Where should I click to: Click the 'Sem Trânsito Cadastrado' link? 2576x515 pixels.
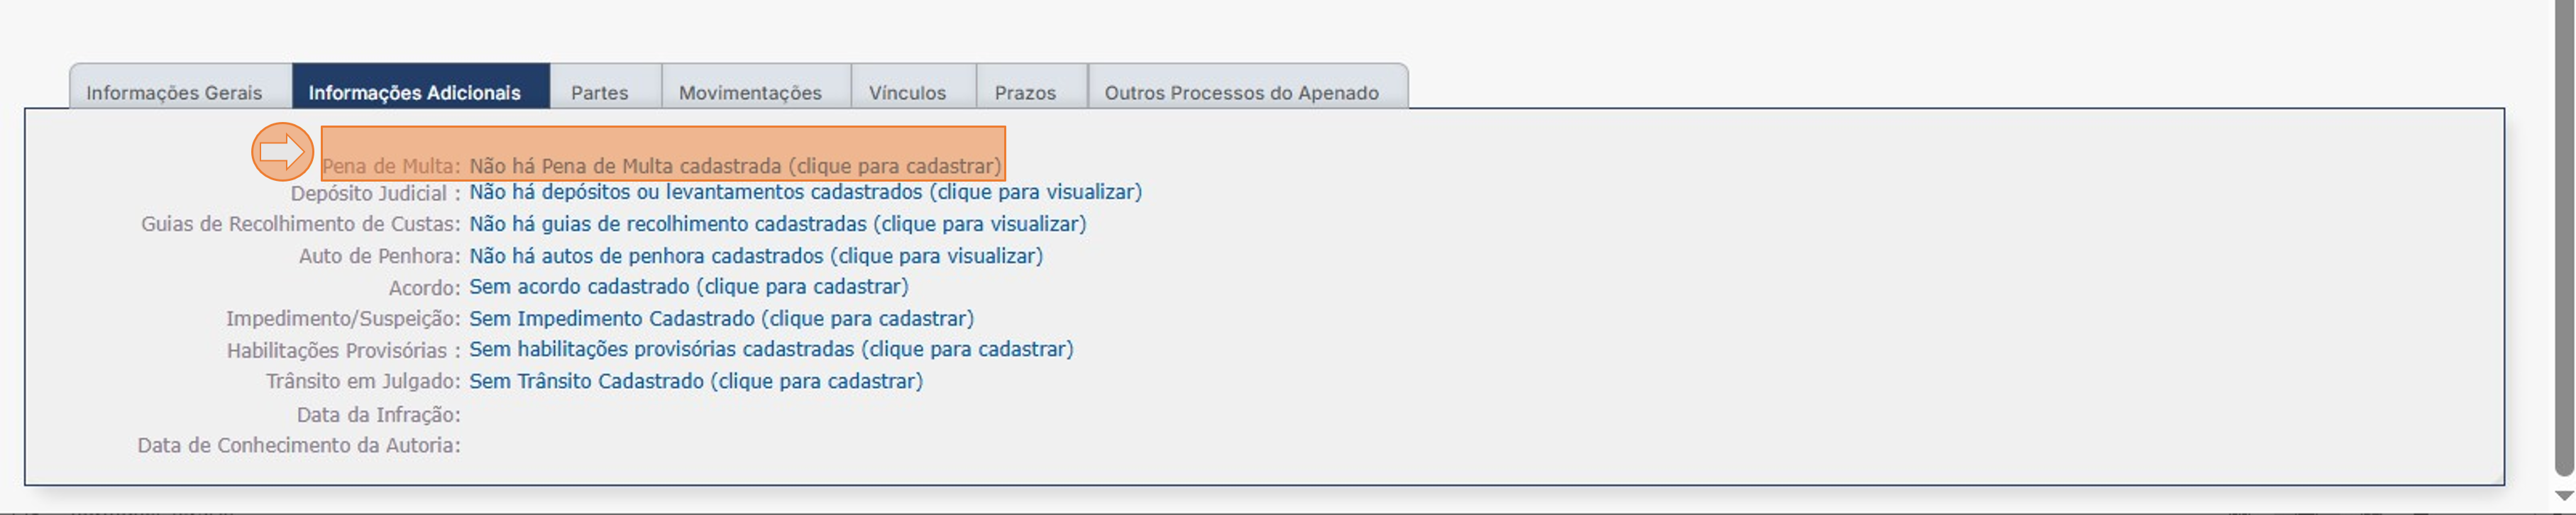696,381
